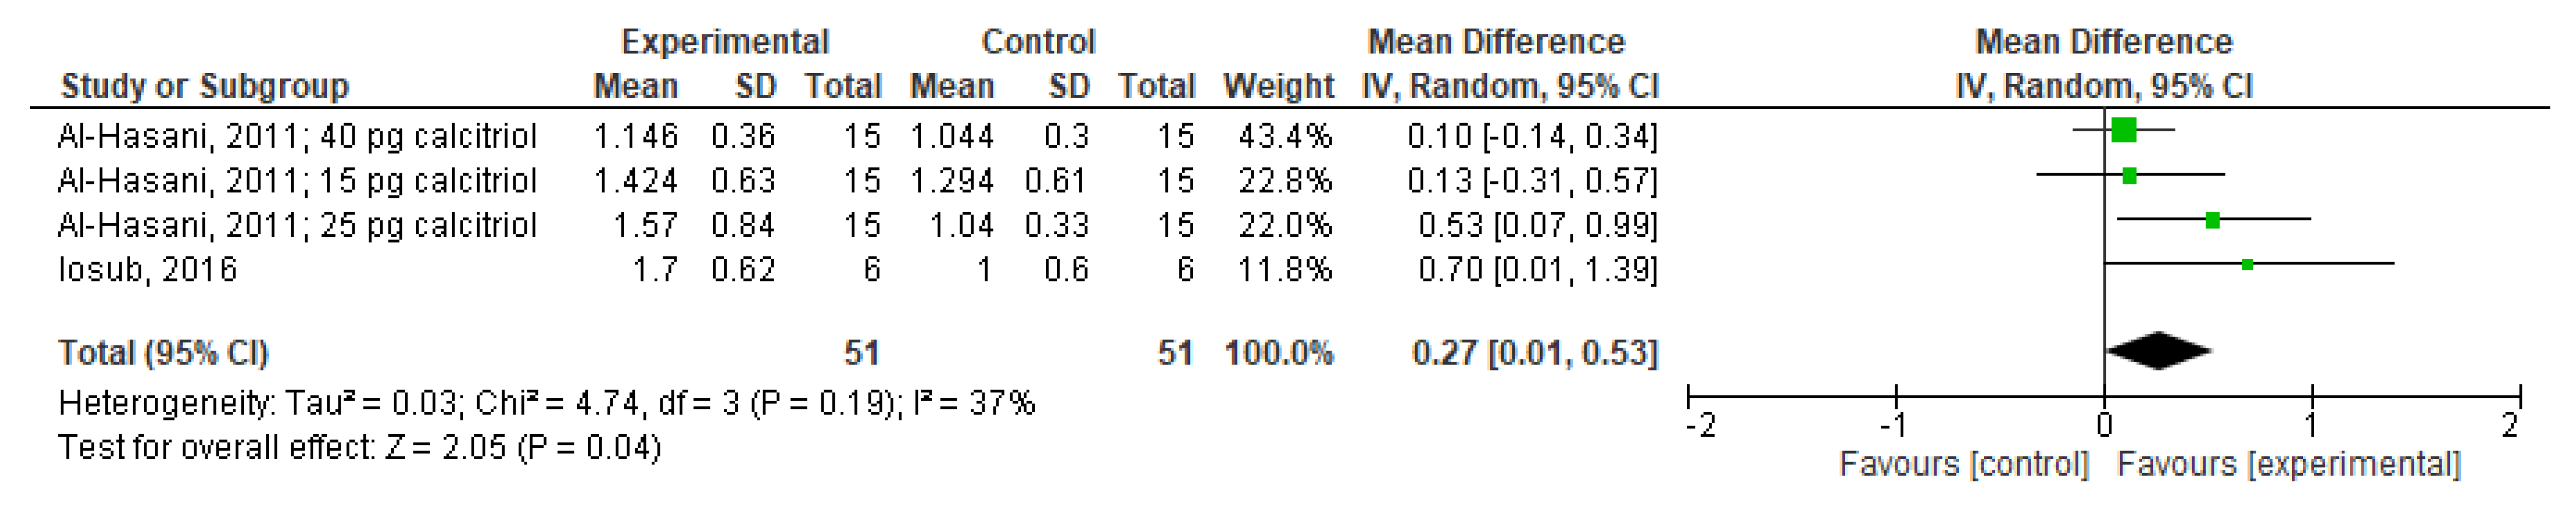Select the Iosub, 2016 study row label
The height and width of the screenshot is (507, 2576).
tap(147, 270)
